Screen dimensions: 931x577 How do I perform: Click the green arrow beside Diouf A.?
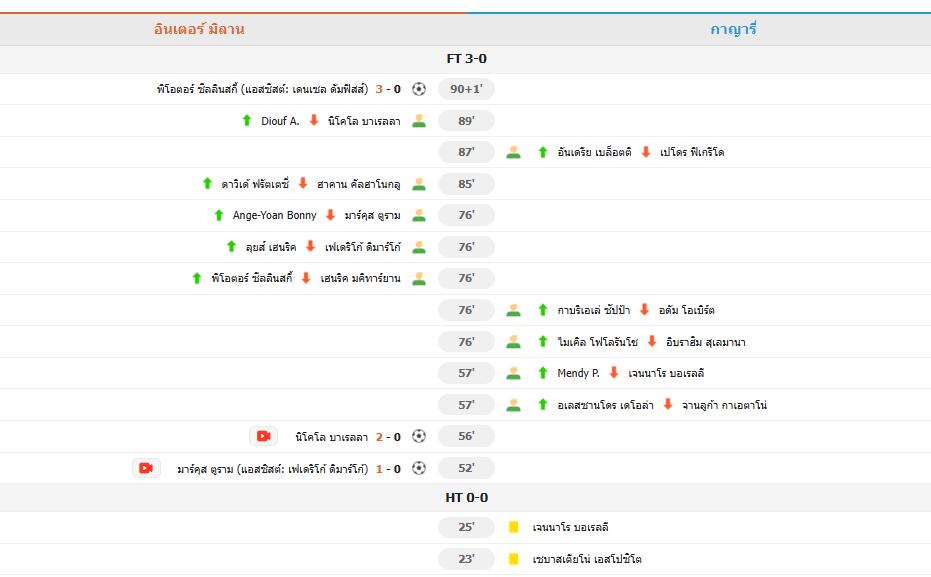(247, 121)
